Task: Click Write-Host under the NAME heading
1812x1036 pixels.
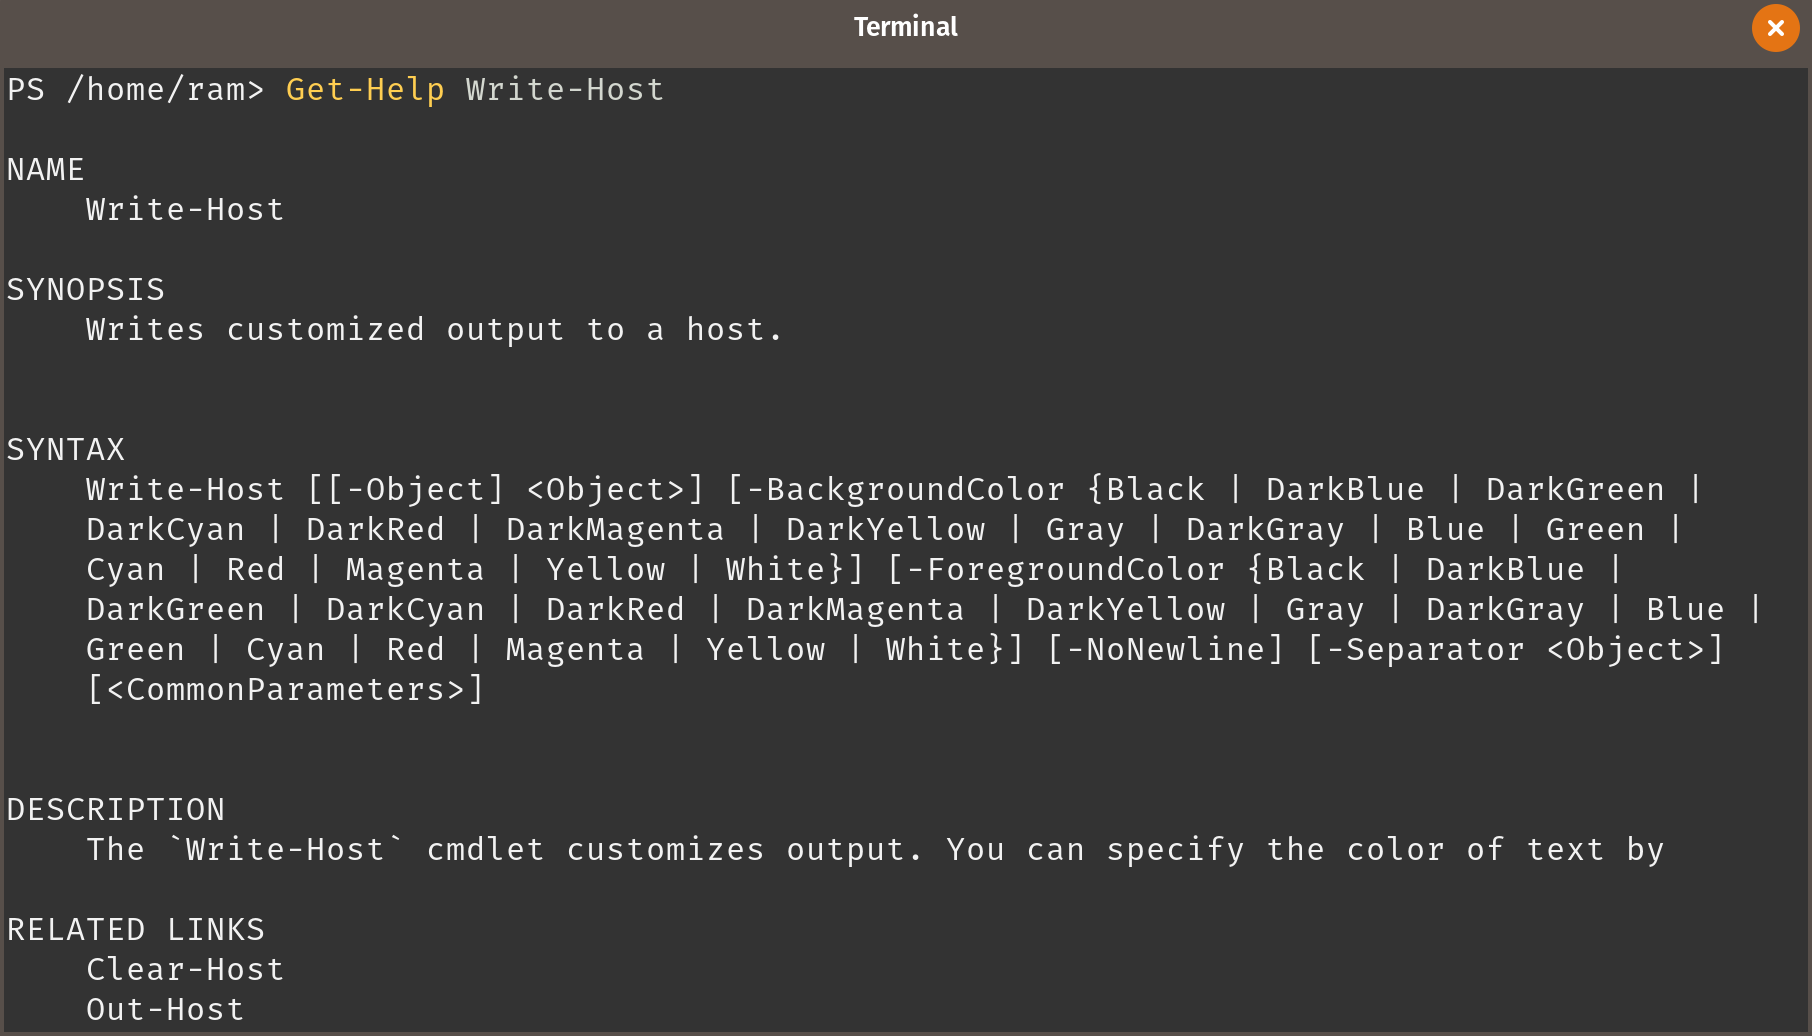Action: [x=185, y=210]
